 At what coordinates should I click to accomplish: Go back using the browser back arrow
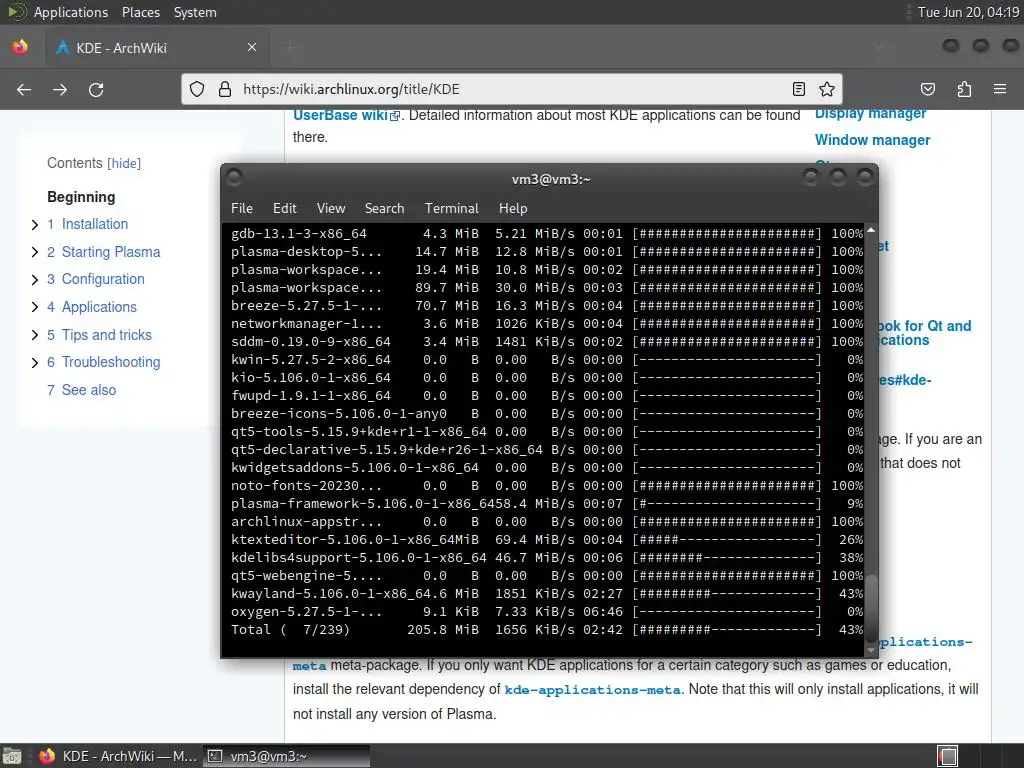24,89
